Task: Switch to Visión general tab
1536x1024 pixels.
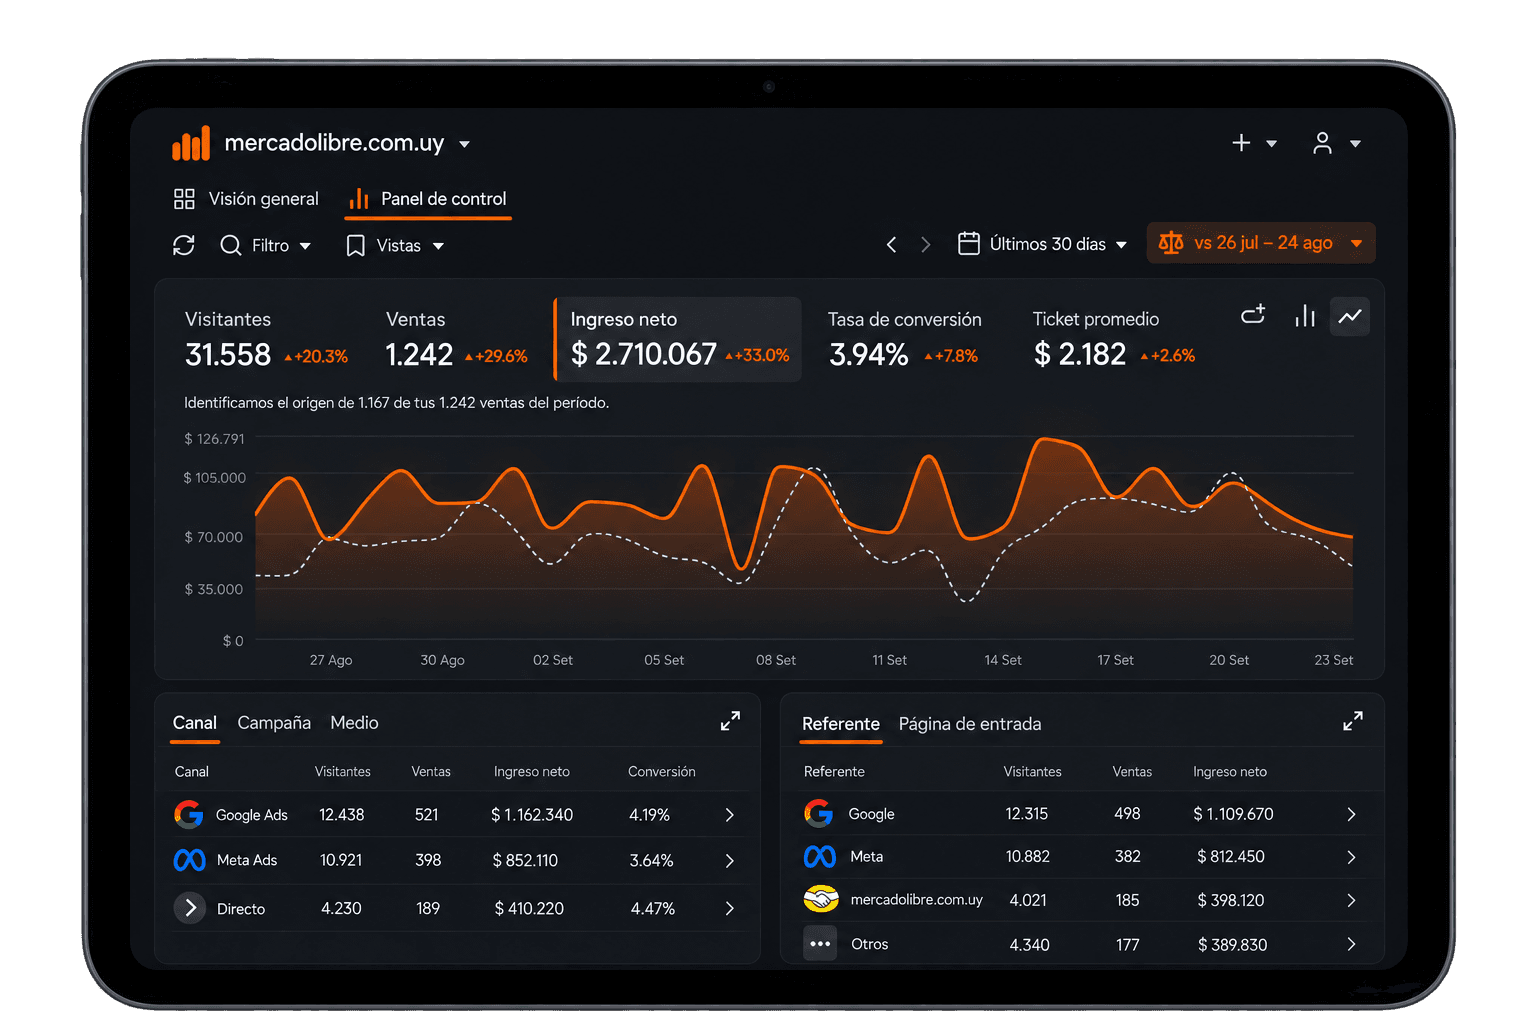Action: coord(246,199)
